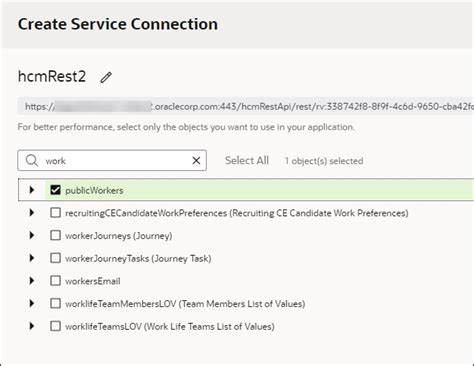Select worklifeTeamsLOV label
Viewport: 474px width, 366px height.
click(x=170, y=327)
